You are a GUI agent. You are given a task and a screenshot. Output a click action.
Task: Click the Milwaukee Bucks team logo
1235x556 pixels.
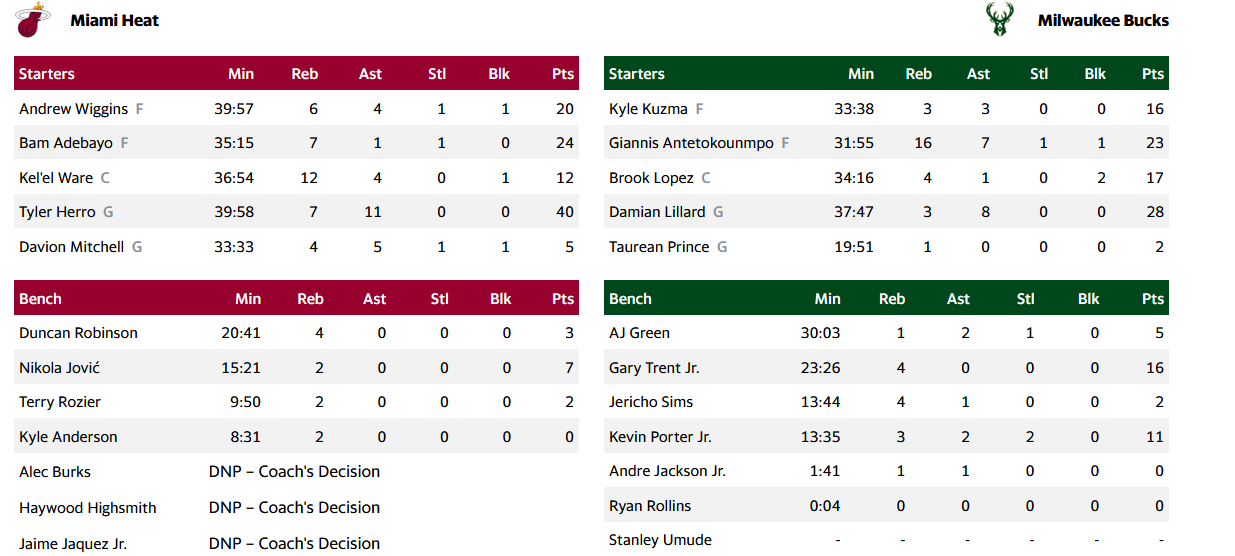click(x=999, y=20)
